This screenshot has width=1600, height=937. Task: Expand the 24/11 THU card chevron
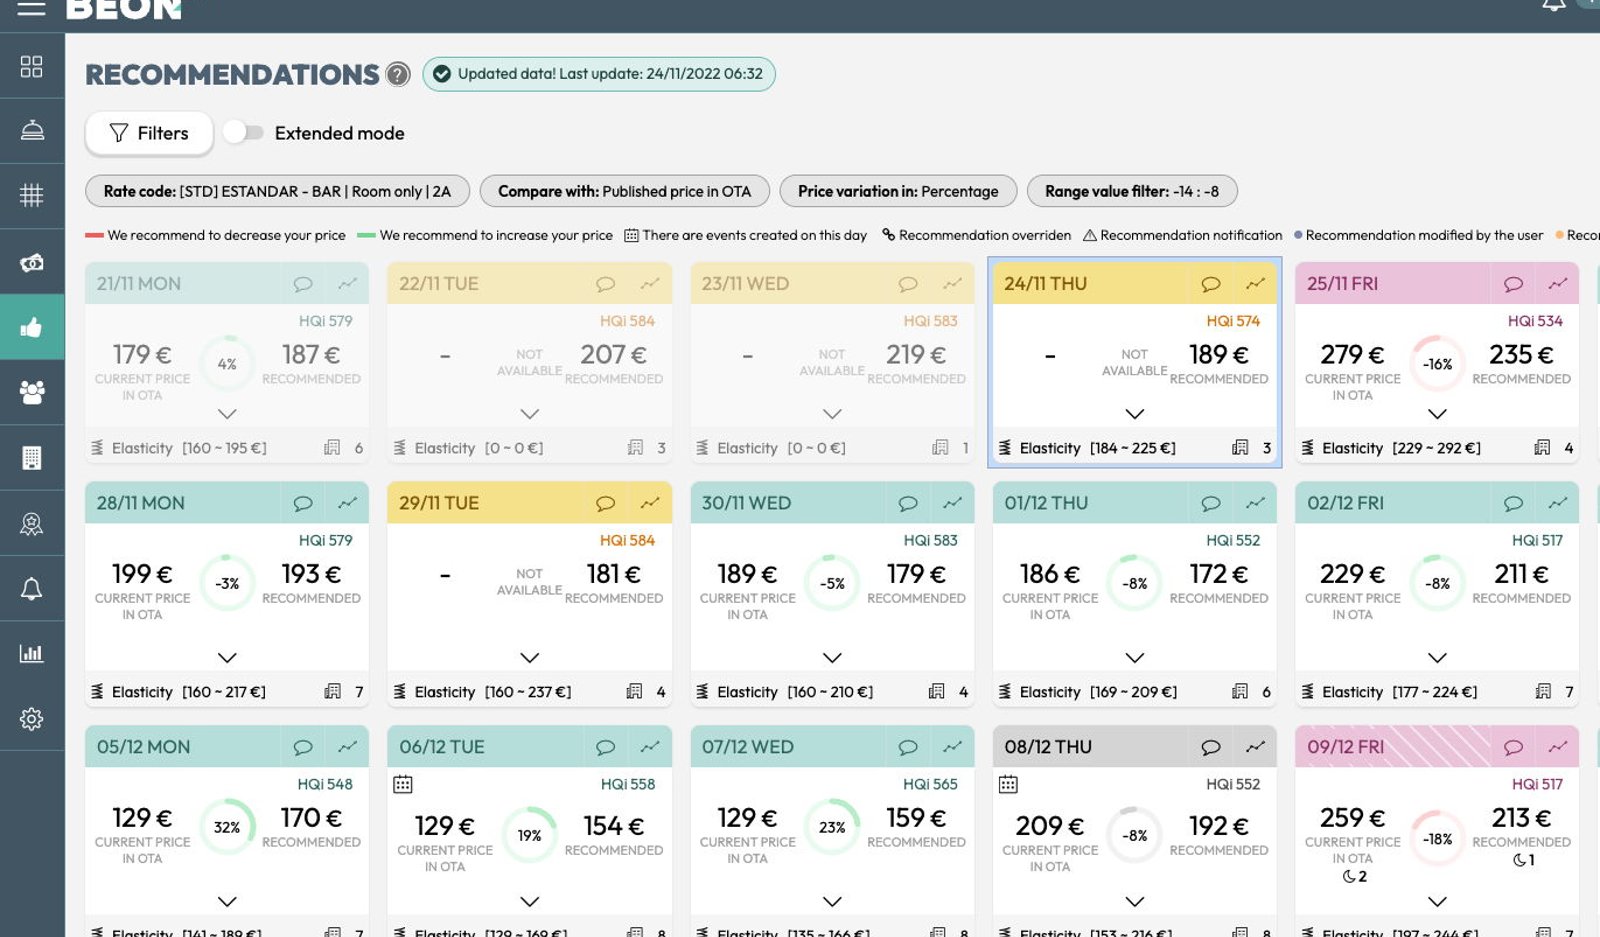click(x=1134, y=414)
